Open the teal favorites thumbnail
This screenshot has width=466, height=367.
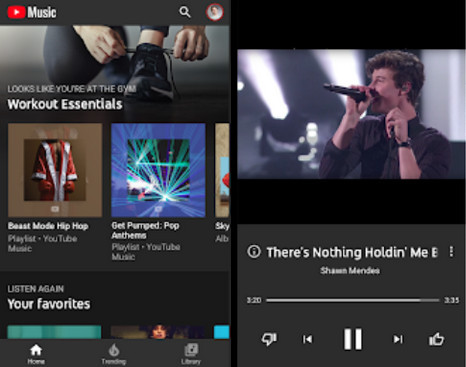54,332
